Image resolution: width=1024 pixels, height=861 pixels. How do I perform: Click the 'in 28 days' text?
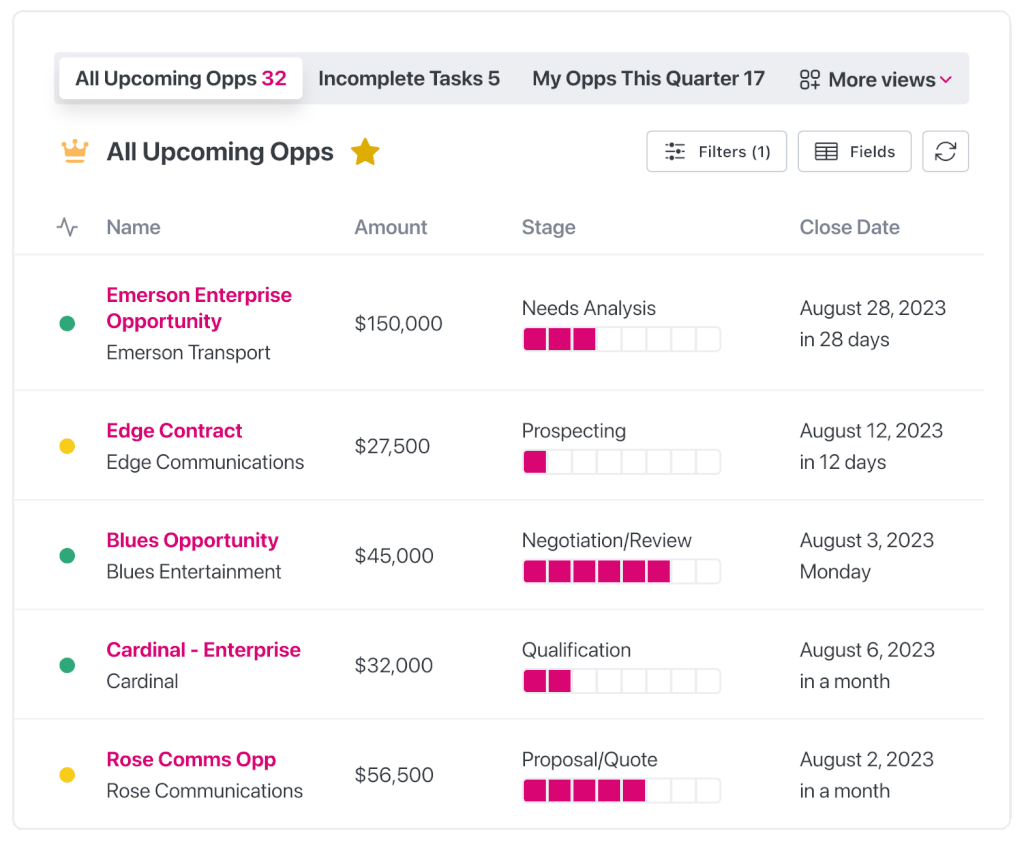click(x=844, y=340)
